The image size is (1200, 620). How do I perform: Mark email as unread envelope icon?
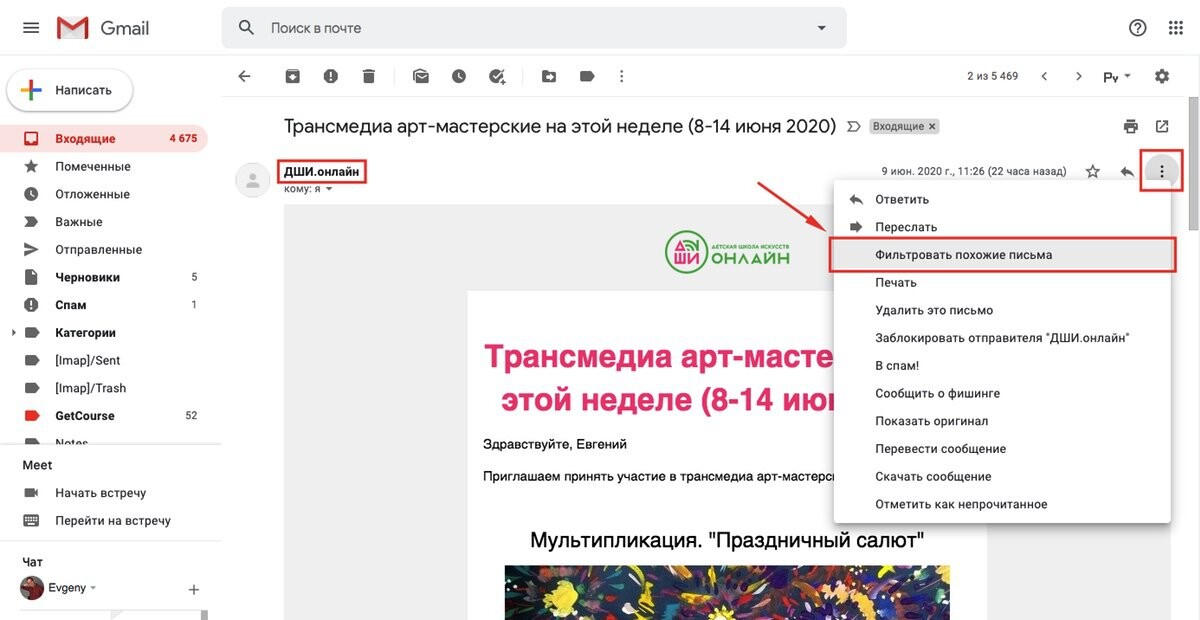(x=420, y=76)
